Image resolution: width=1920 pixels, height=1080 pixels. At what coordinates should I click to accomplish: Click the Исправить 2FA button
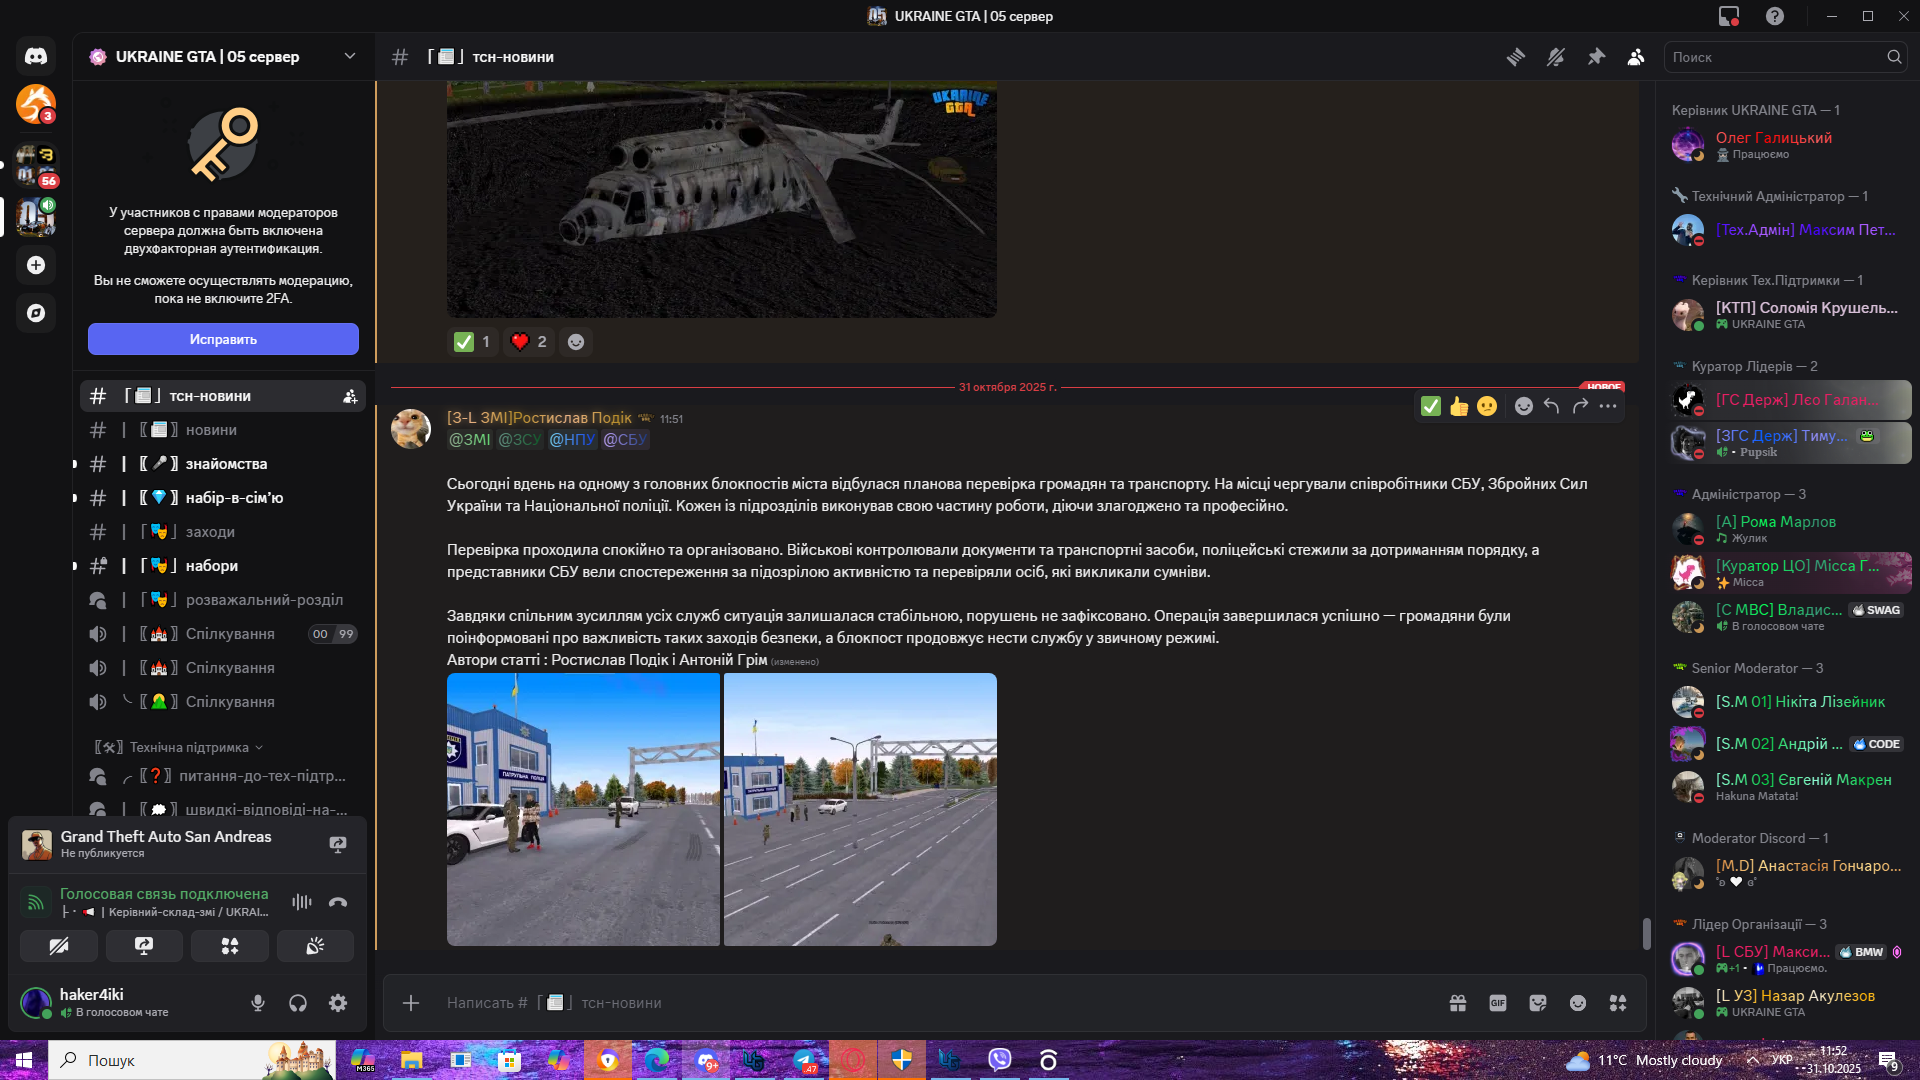223,339
